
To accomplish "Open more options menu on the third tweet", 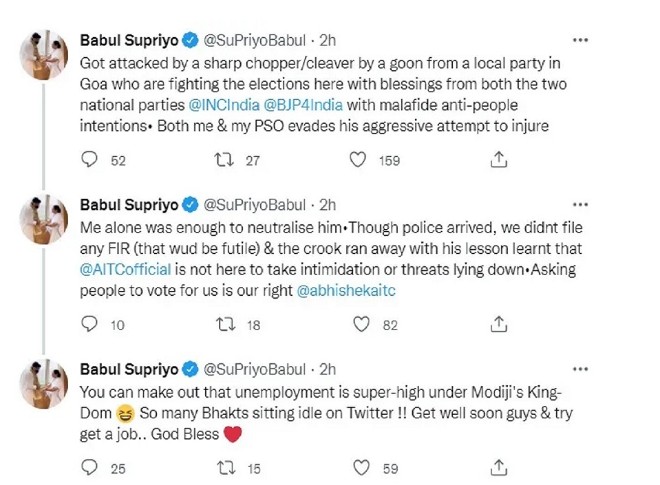I will [x=580, y=368].
